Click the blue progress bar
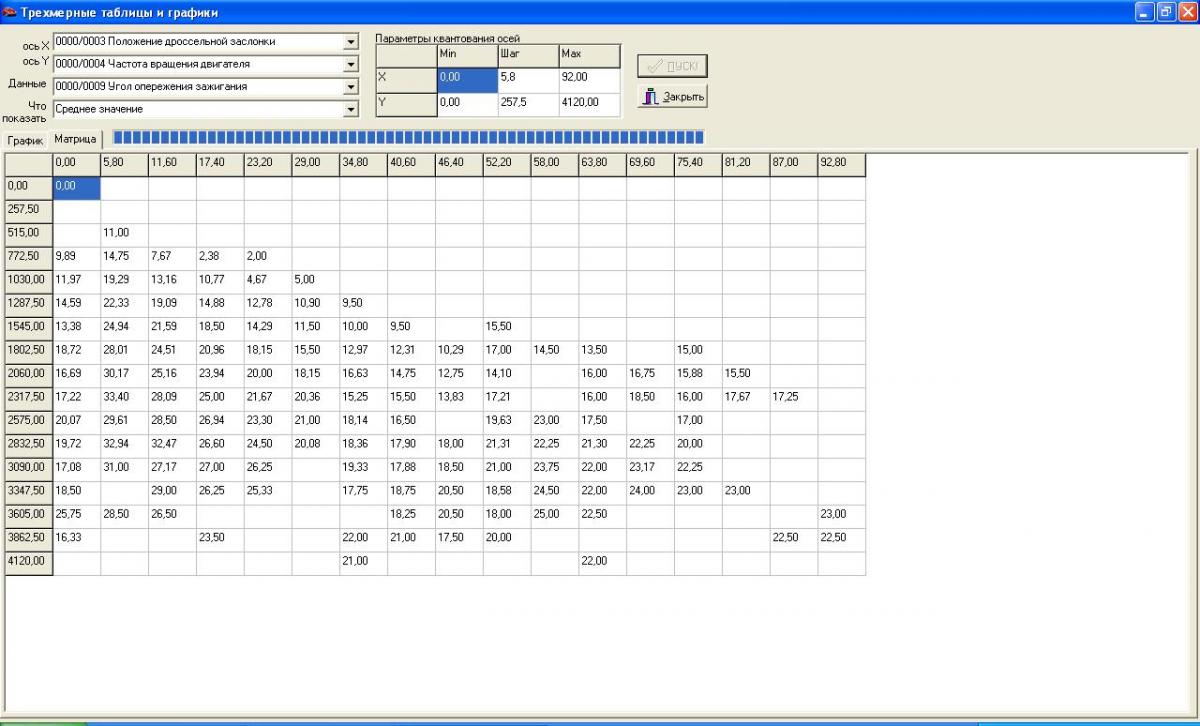This screenshot has height=726, width=1200. tap(408, 137)
